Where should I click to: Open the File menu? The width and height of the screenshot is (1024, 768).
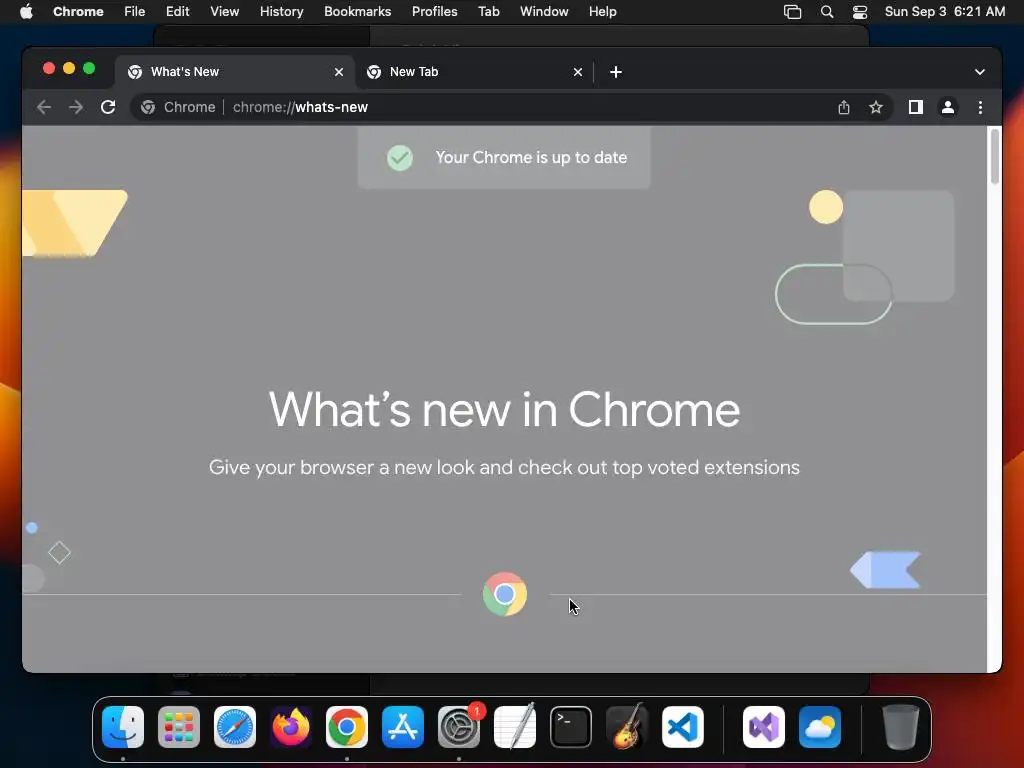(x=135, y=12)
